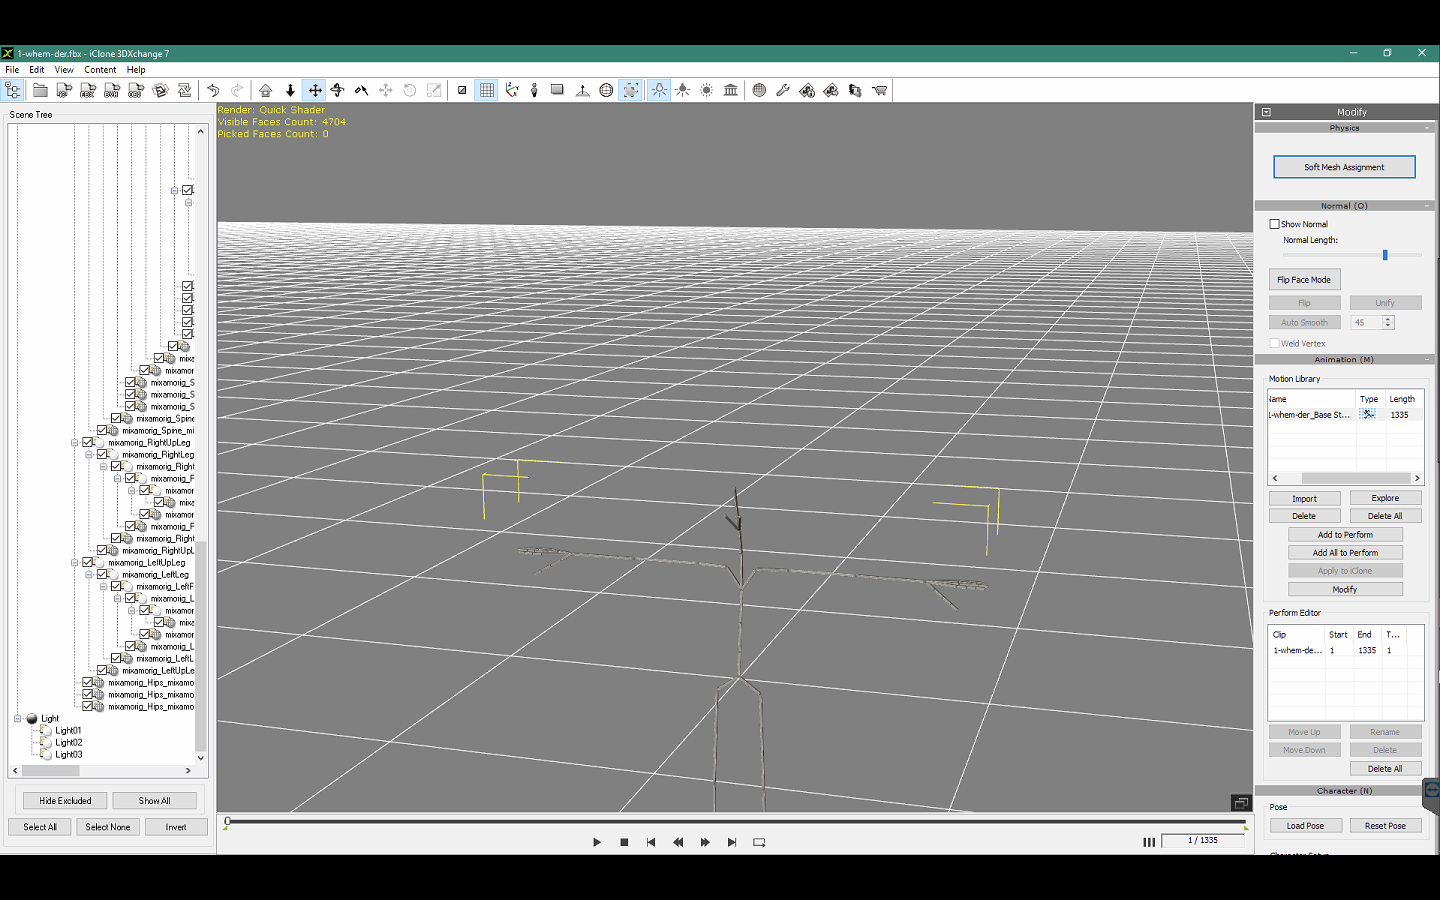
Task: Click Soft Mesh Assignment button
Action: (x=1344, y=167)
